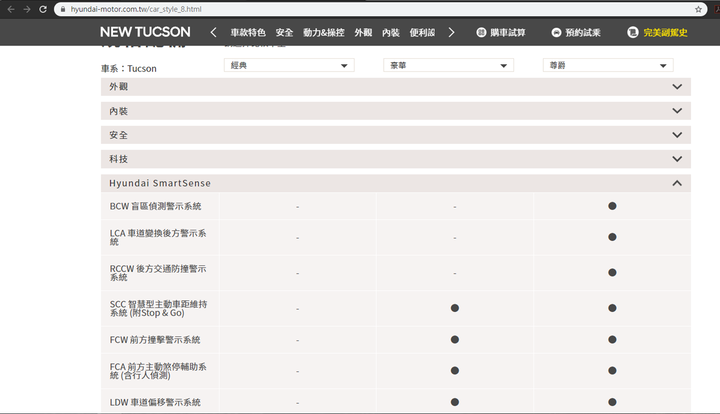Reload the page with the refresh icon
Viewport: 720px width, 414px height.
pyautogui.click(x=43, y=9)
